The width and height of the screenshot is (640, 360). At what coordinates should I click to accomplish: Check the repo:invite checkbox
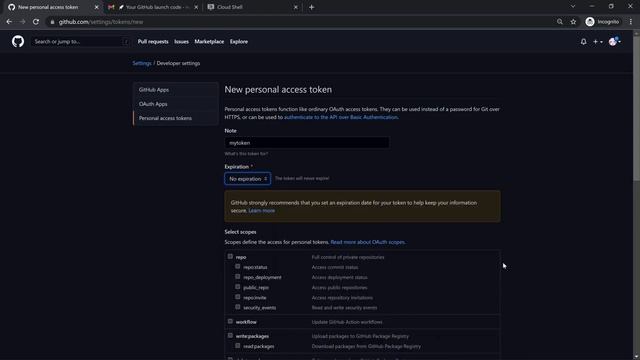238,297
